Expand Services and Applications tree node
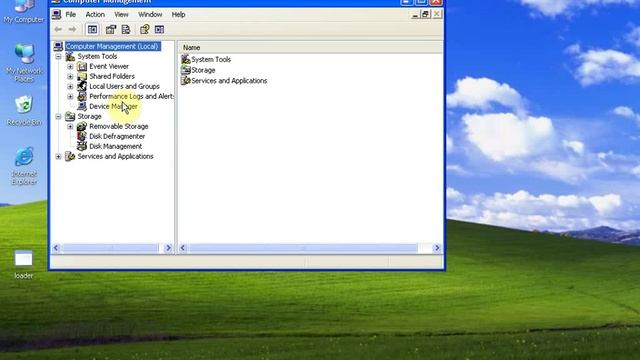This screenshot has height=360, width=640. pos(58,156)
